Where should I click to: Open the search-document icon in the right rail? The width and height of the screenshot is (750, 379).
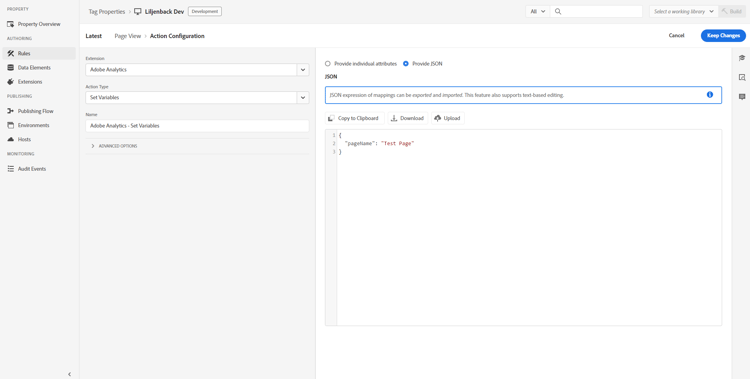(742, 77)
